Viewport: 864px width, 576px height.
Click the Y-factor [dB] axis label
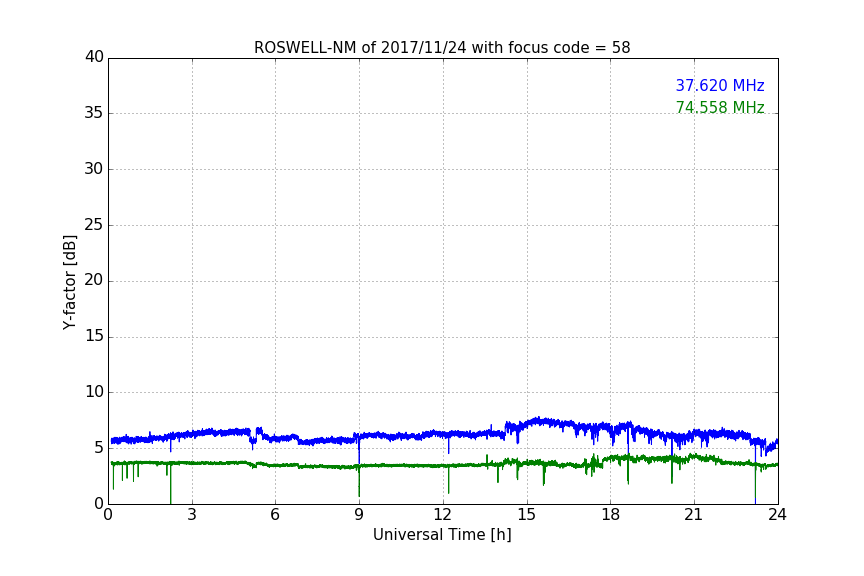point(69,282)
